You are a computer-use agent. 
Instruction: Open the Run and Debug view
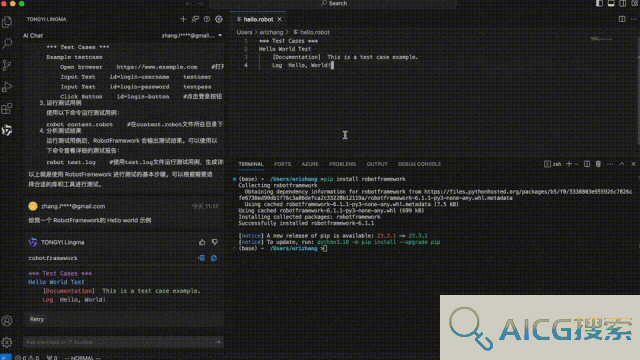click(7, 87)
